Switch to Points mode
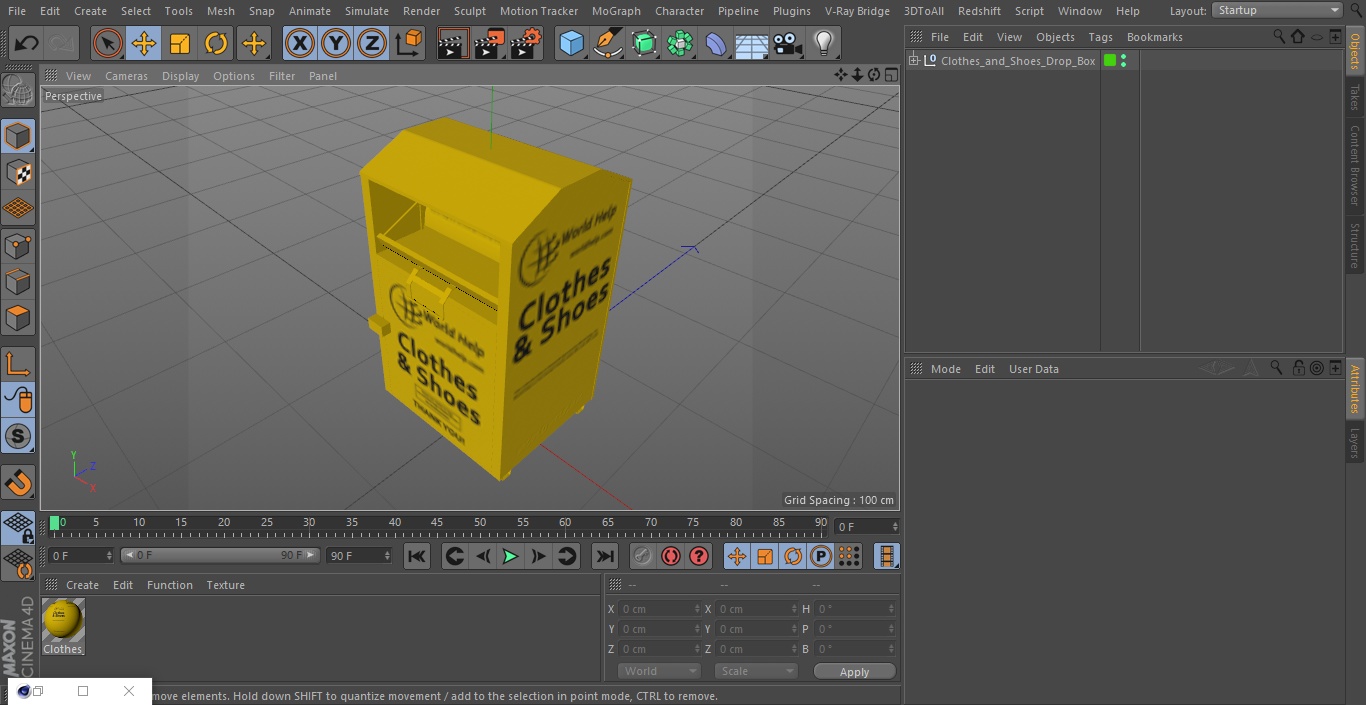Image resolution: width=1366 pixels, height=705 pixels. click(x=18, y=245)
